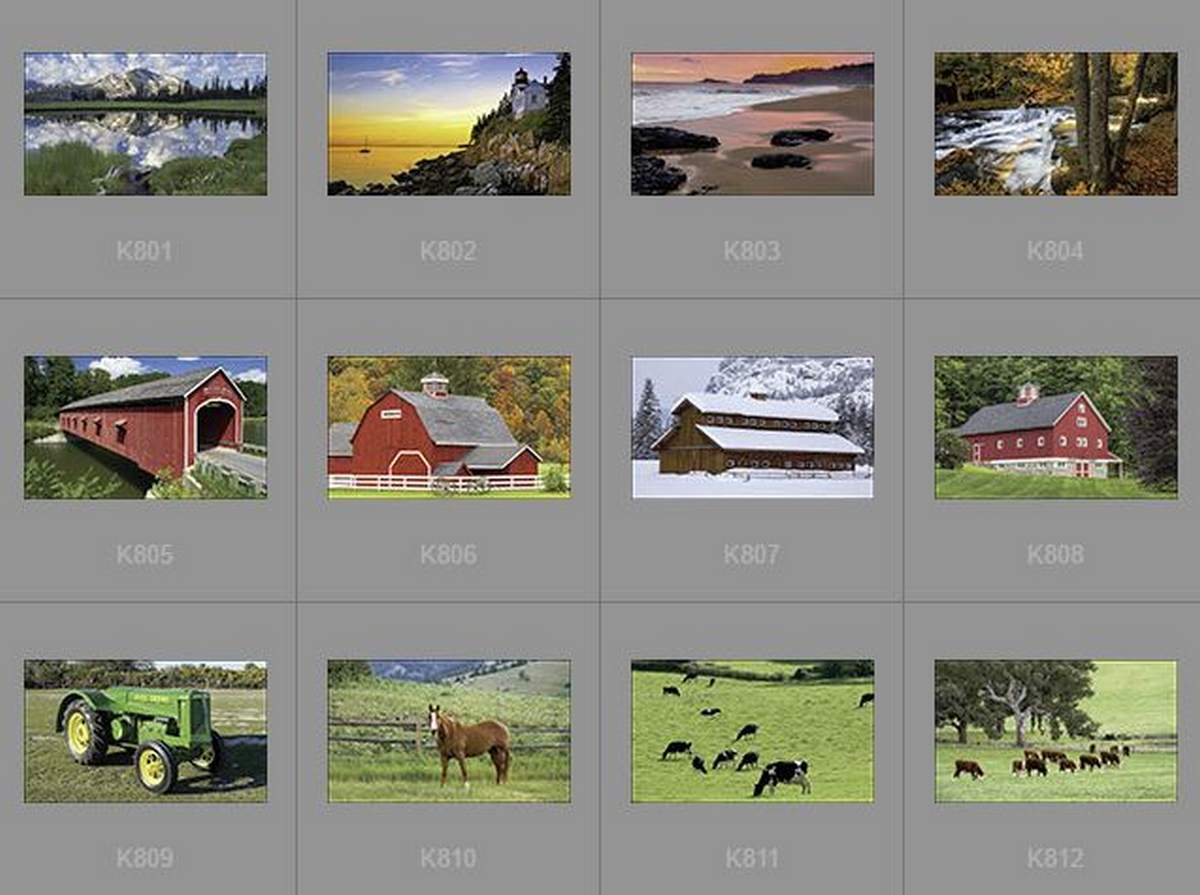Click the red barn on green hillside
The height and width of the screenshot is (895, 1200).
(1056, 427)
